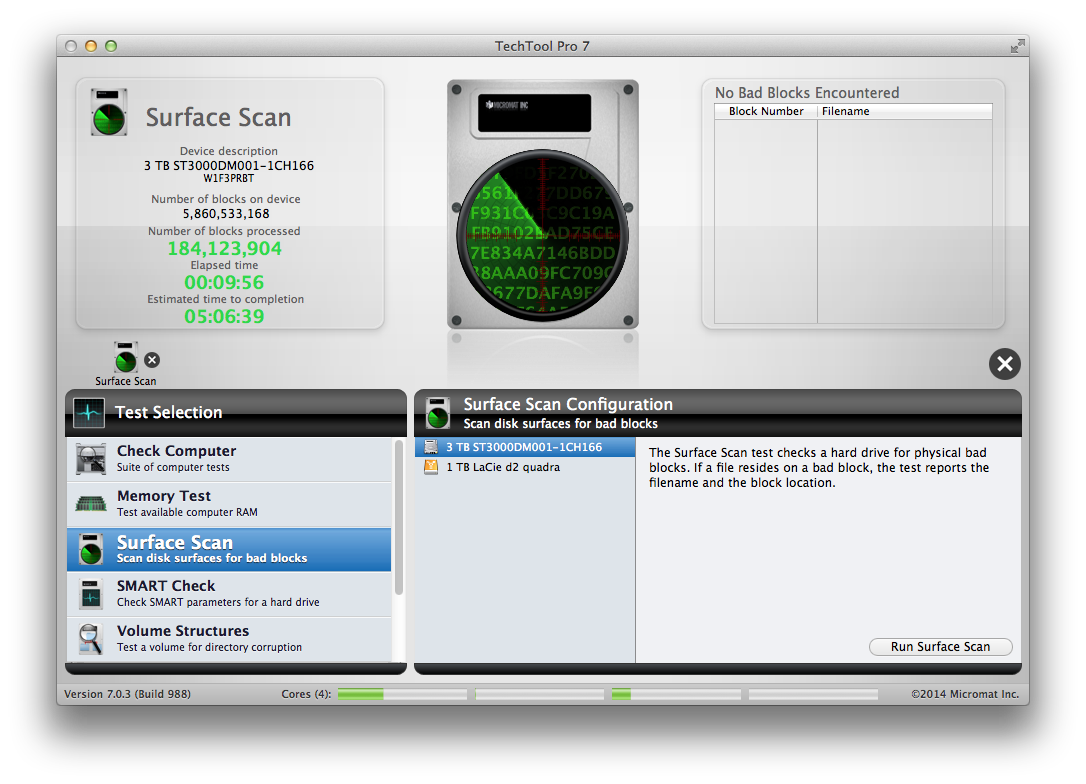Viewport: 1086px width, 784px height.
Task: Click the Test Selection list scrollbar
Action: pyautogui.click(x=399, y=530)
